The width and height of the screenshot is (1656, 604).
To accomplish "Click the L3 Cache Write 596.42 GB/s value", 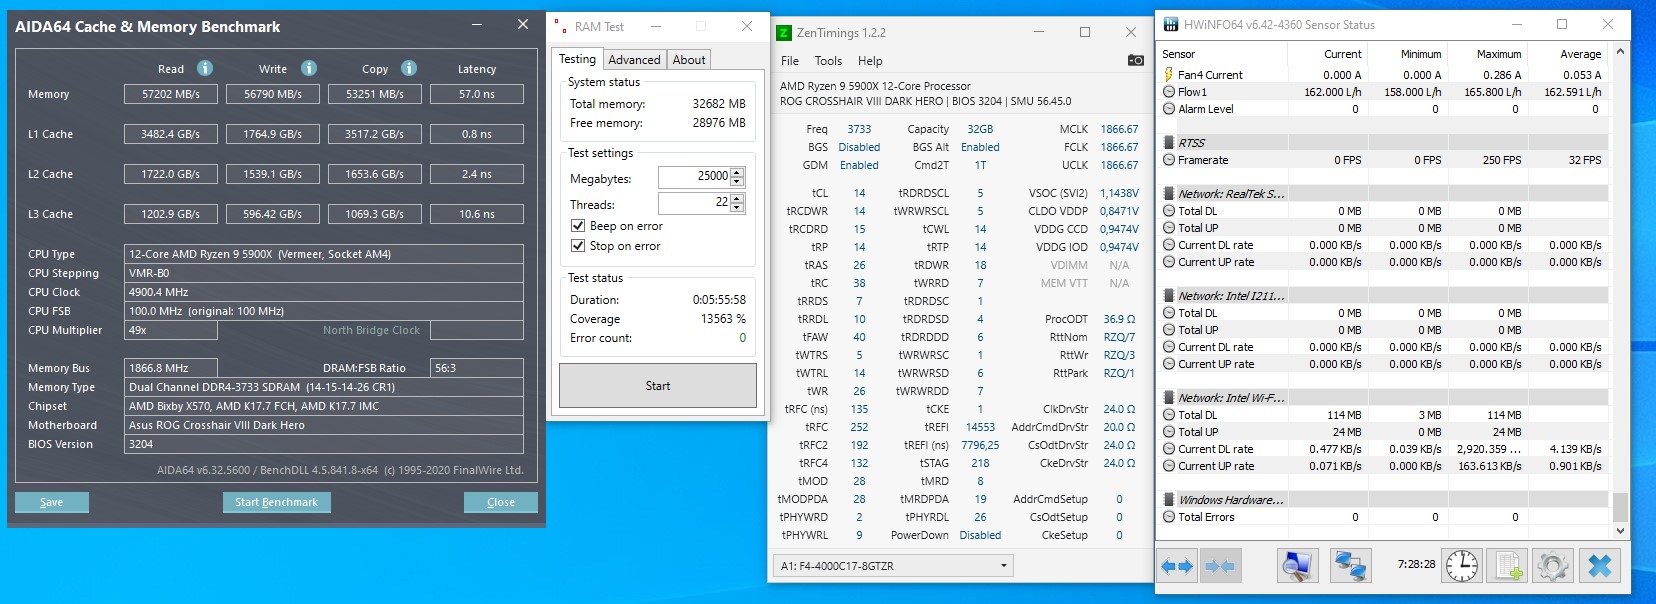I will point(273,214).
